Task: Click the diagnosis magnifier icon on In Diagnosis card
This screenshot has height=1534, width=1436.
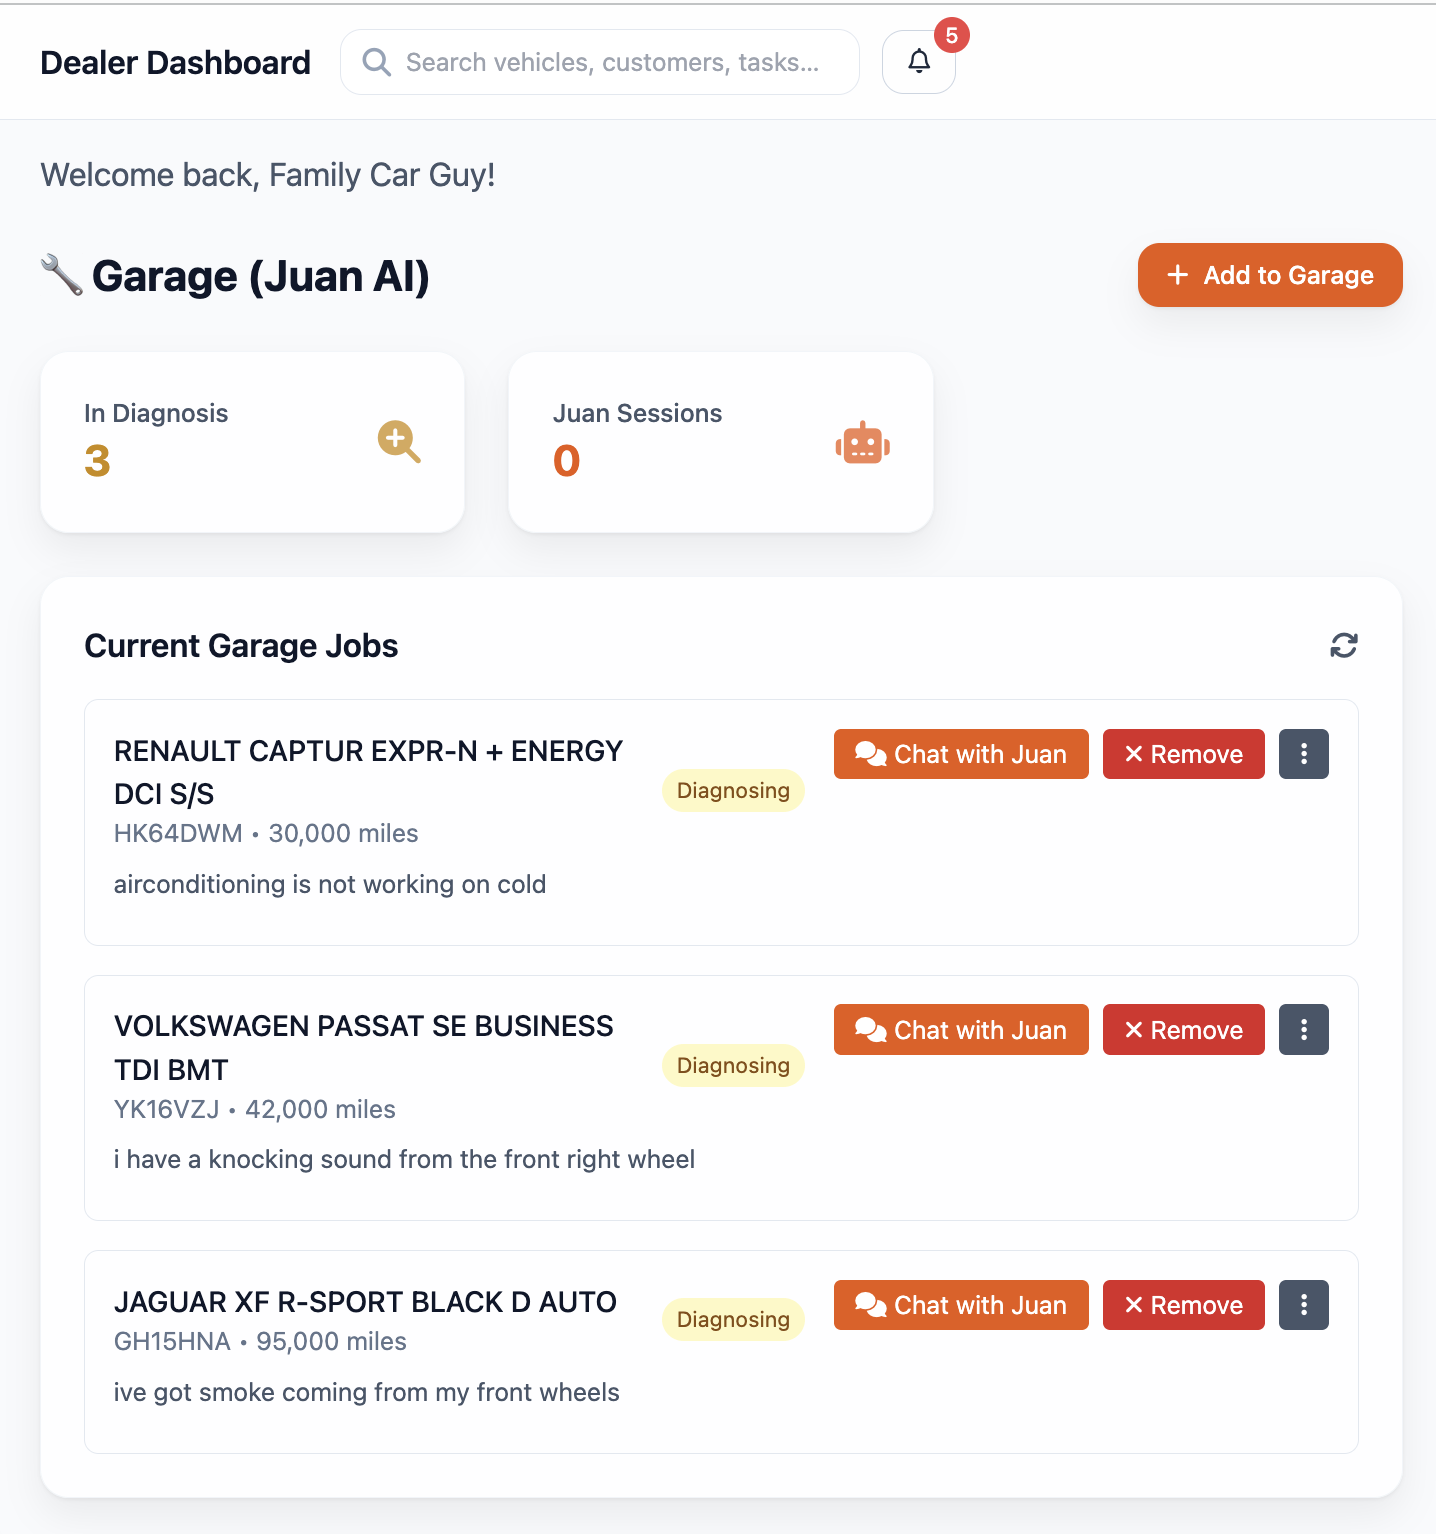Action: click(x=399, y=442)
